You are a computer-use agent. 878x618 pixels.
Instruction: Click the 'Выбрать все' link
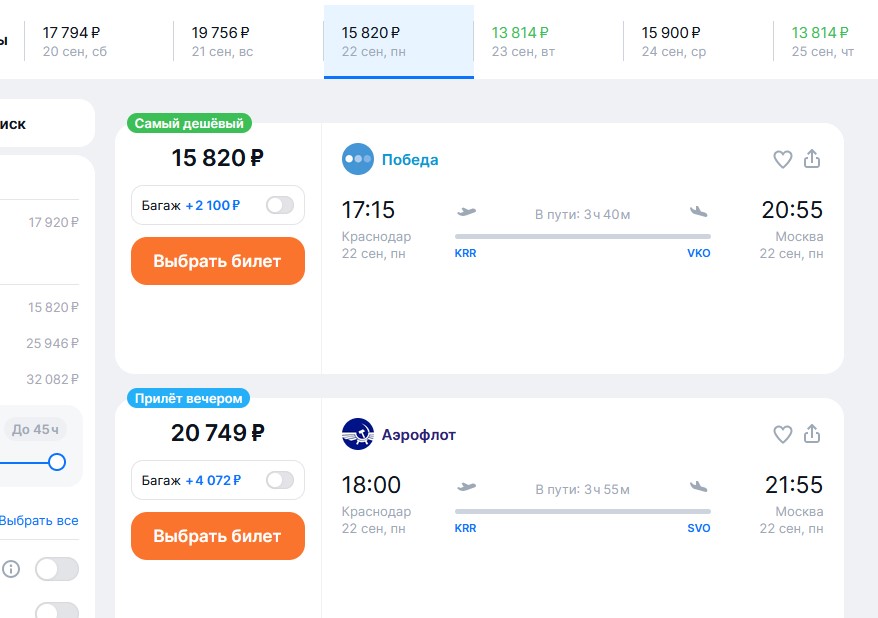click(39, 521)
